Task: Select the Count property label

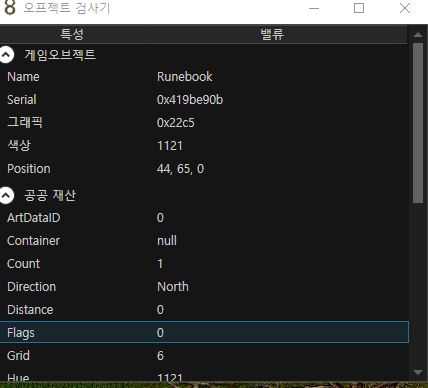Action: pos(23,264)
